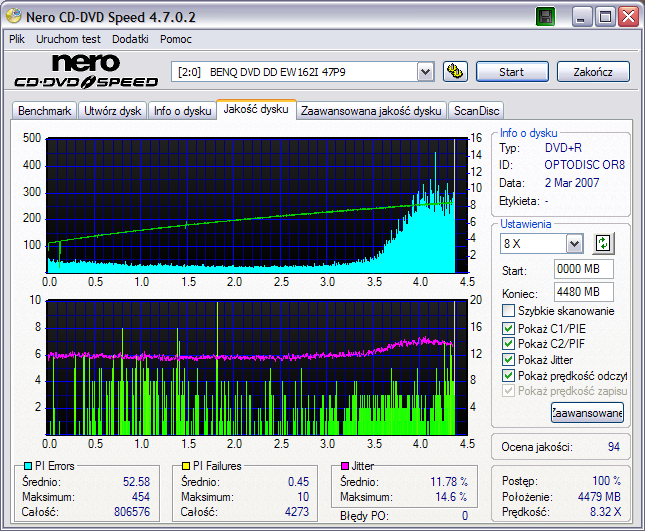Switch to the Benchmark tab
This screenshot has width=645, height=531.
44,111
